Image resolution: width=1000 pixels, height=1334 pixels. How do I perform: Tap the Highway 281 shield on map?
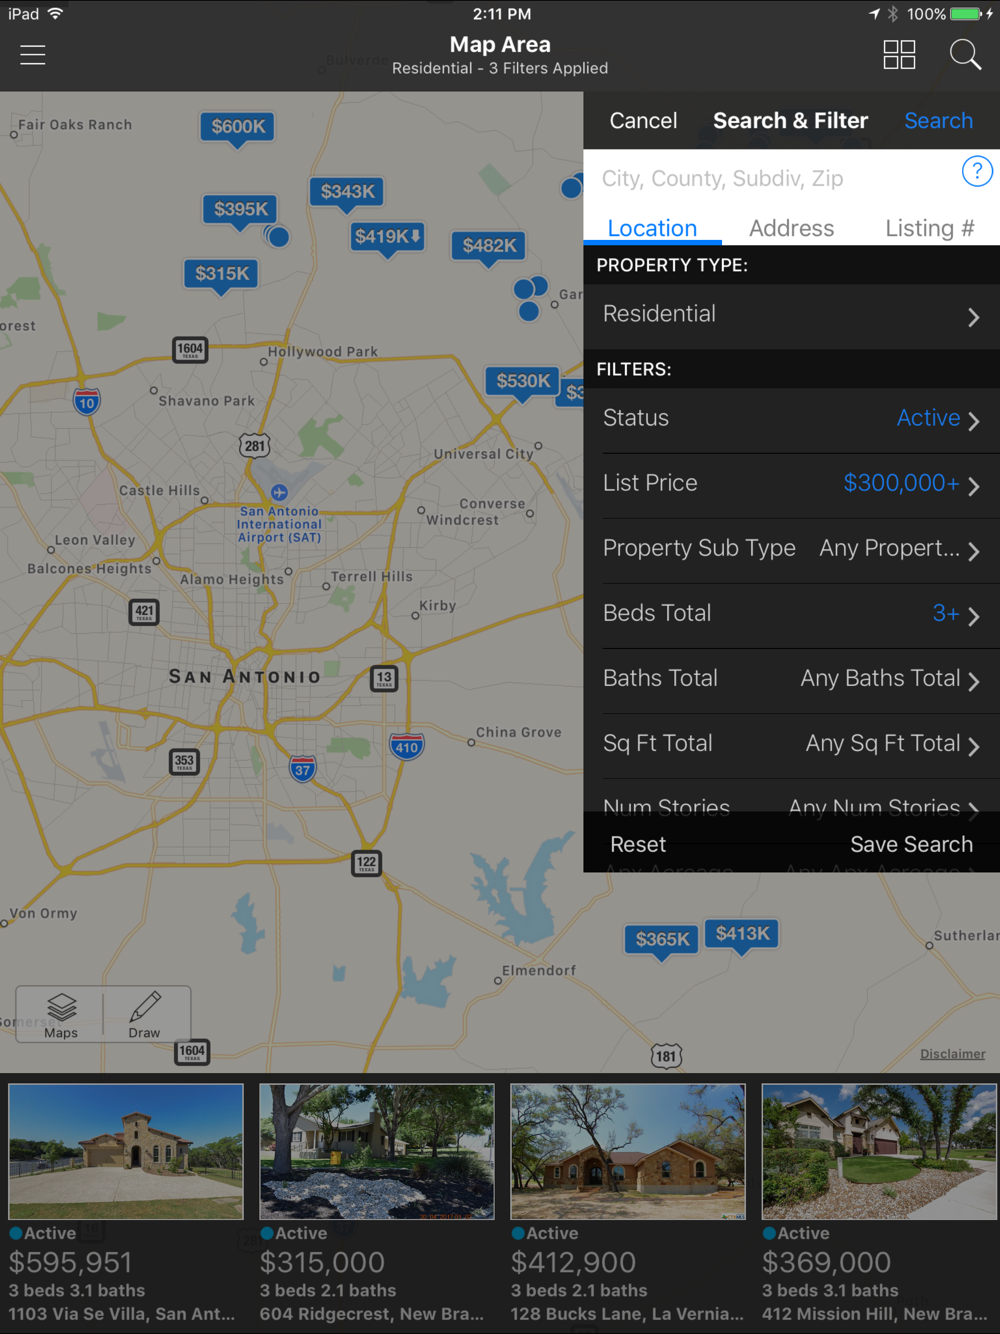point(255,446)
